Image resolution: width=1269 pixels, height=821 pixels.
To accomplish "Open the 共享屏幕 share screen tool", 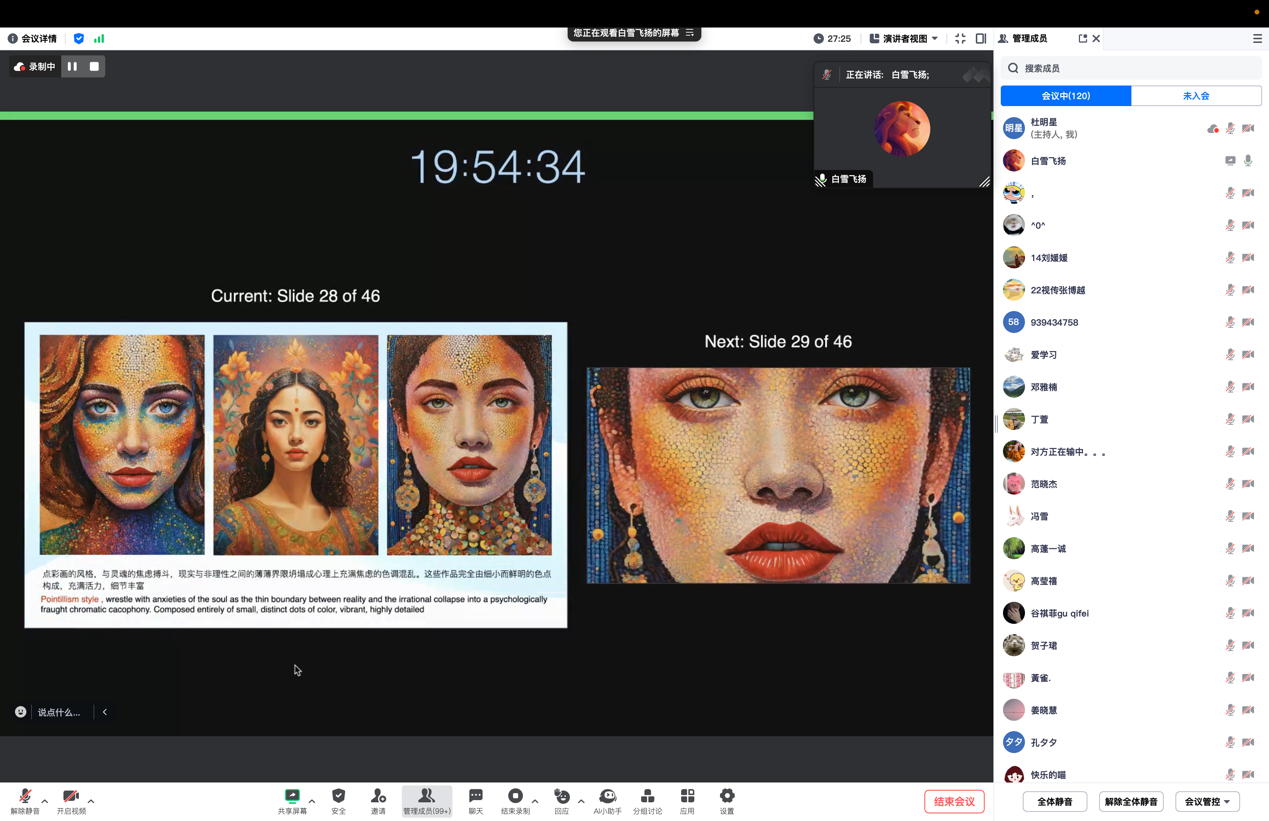I will [x=292, y=801].
